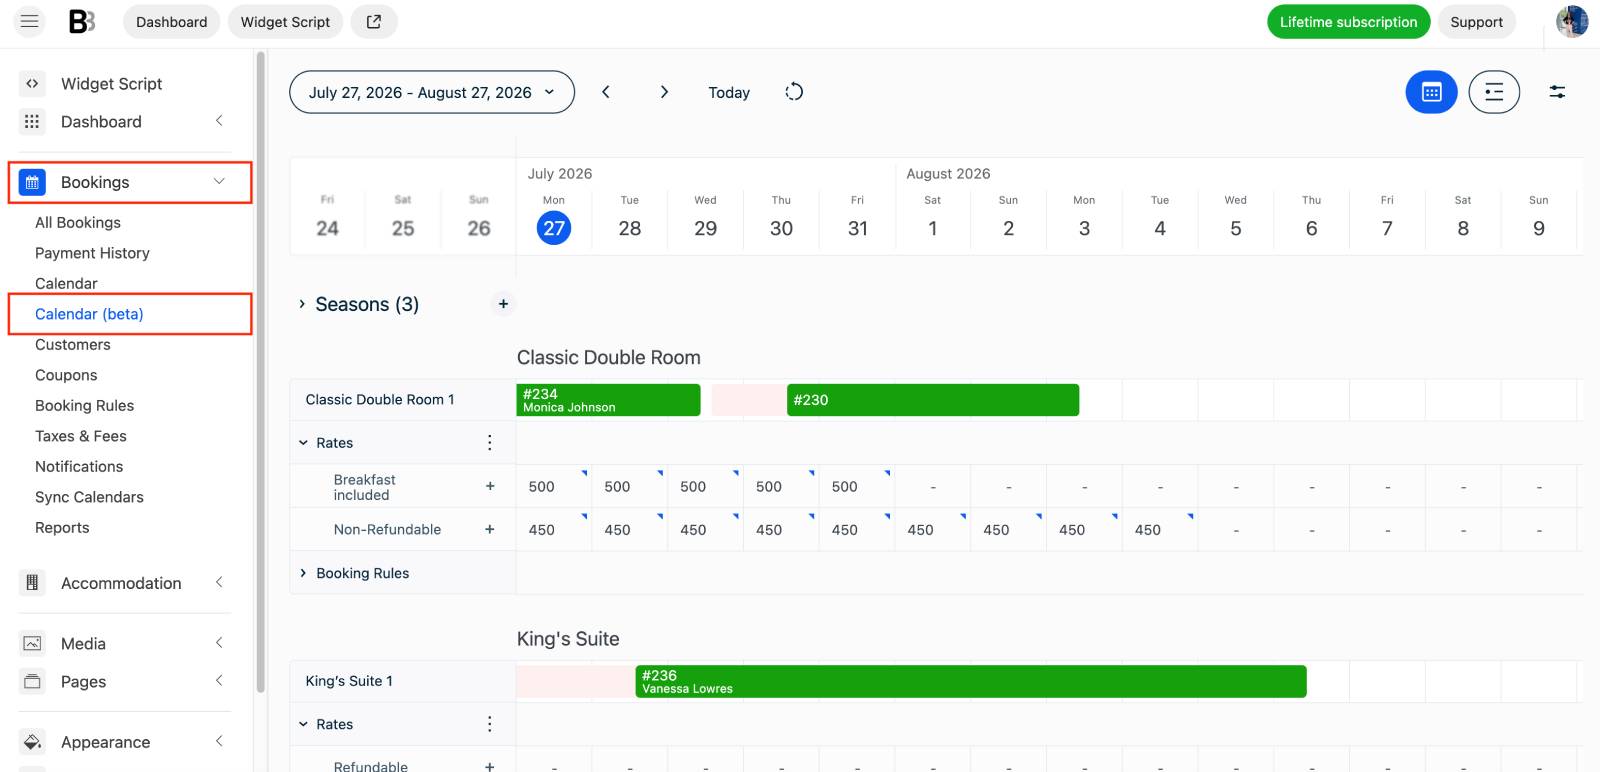Add a Breakfast included rate
1600x772 pixels.
[490, 486]
